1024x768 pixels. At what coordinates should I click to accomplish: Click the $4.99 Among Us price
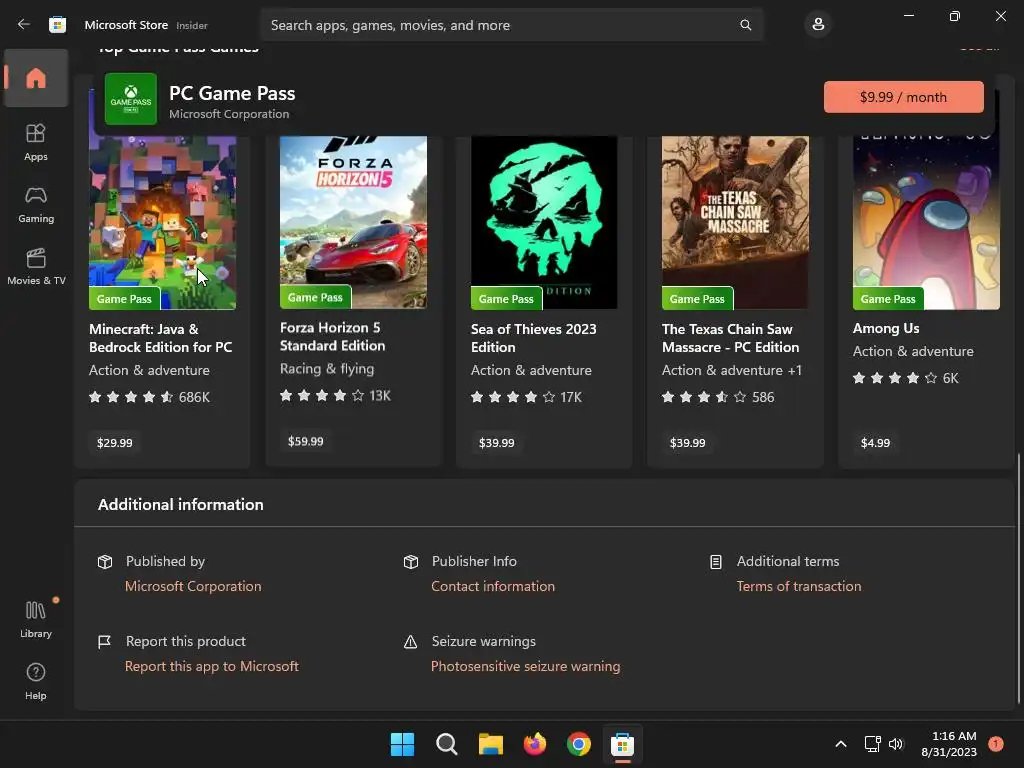[875, 443]
